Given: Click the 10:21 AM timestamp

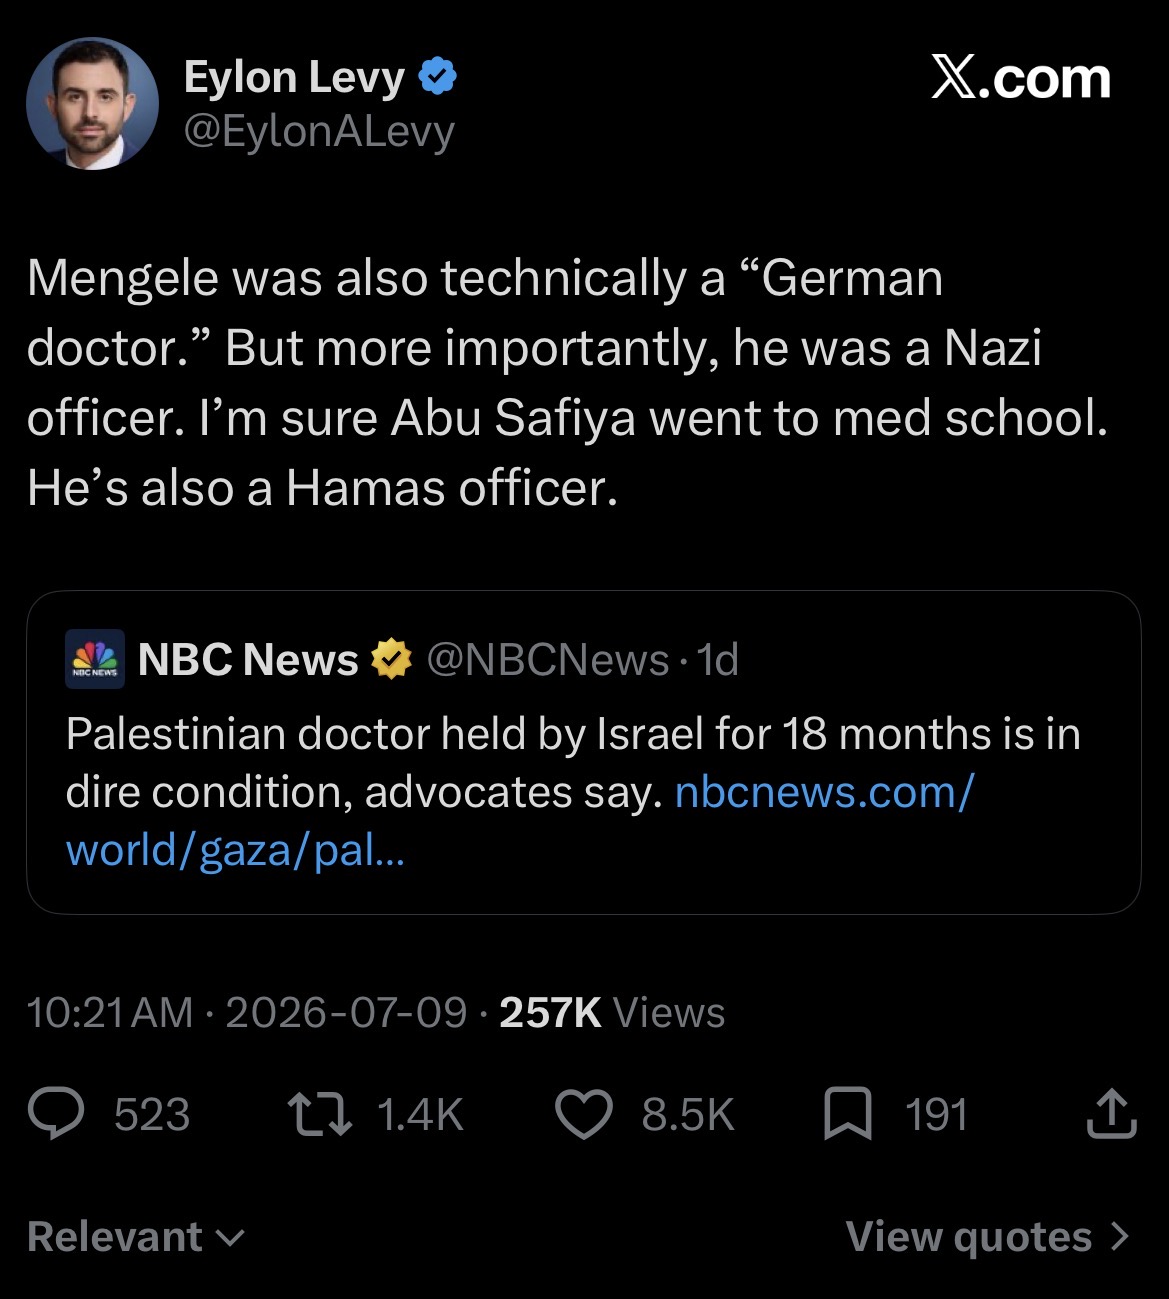Looking at the screenshot, I should pos(110,1013).
